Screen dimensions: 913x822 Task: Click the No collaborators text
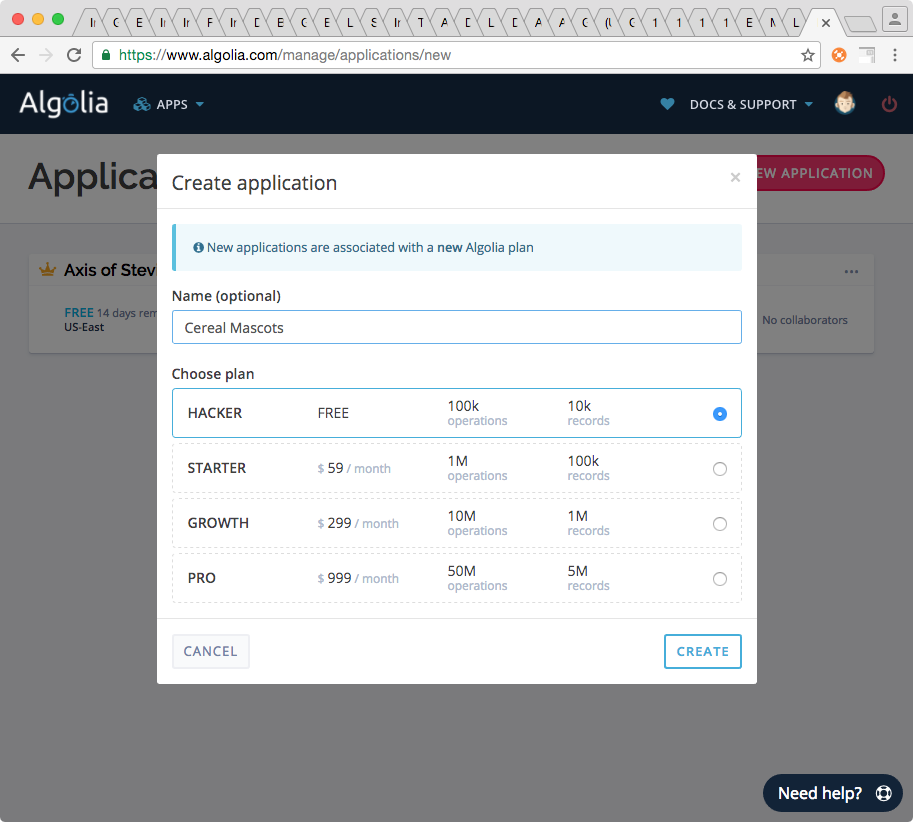coord(805,320)
